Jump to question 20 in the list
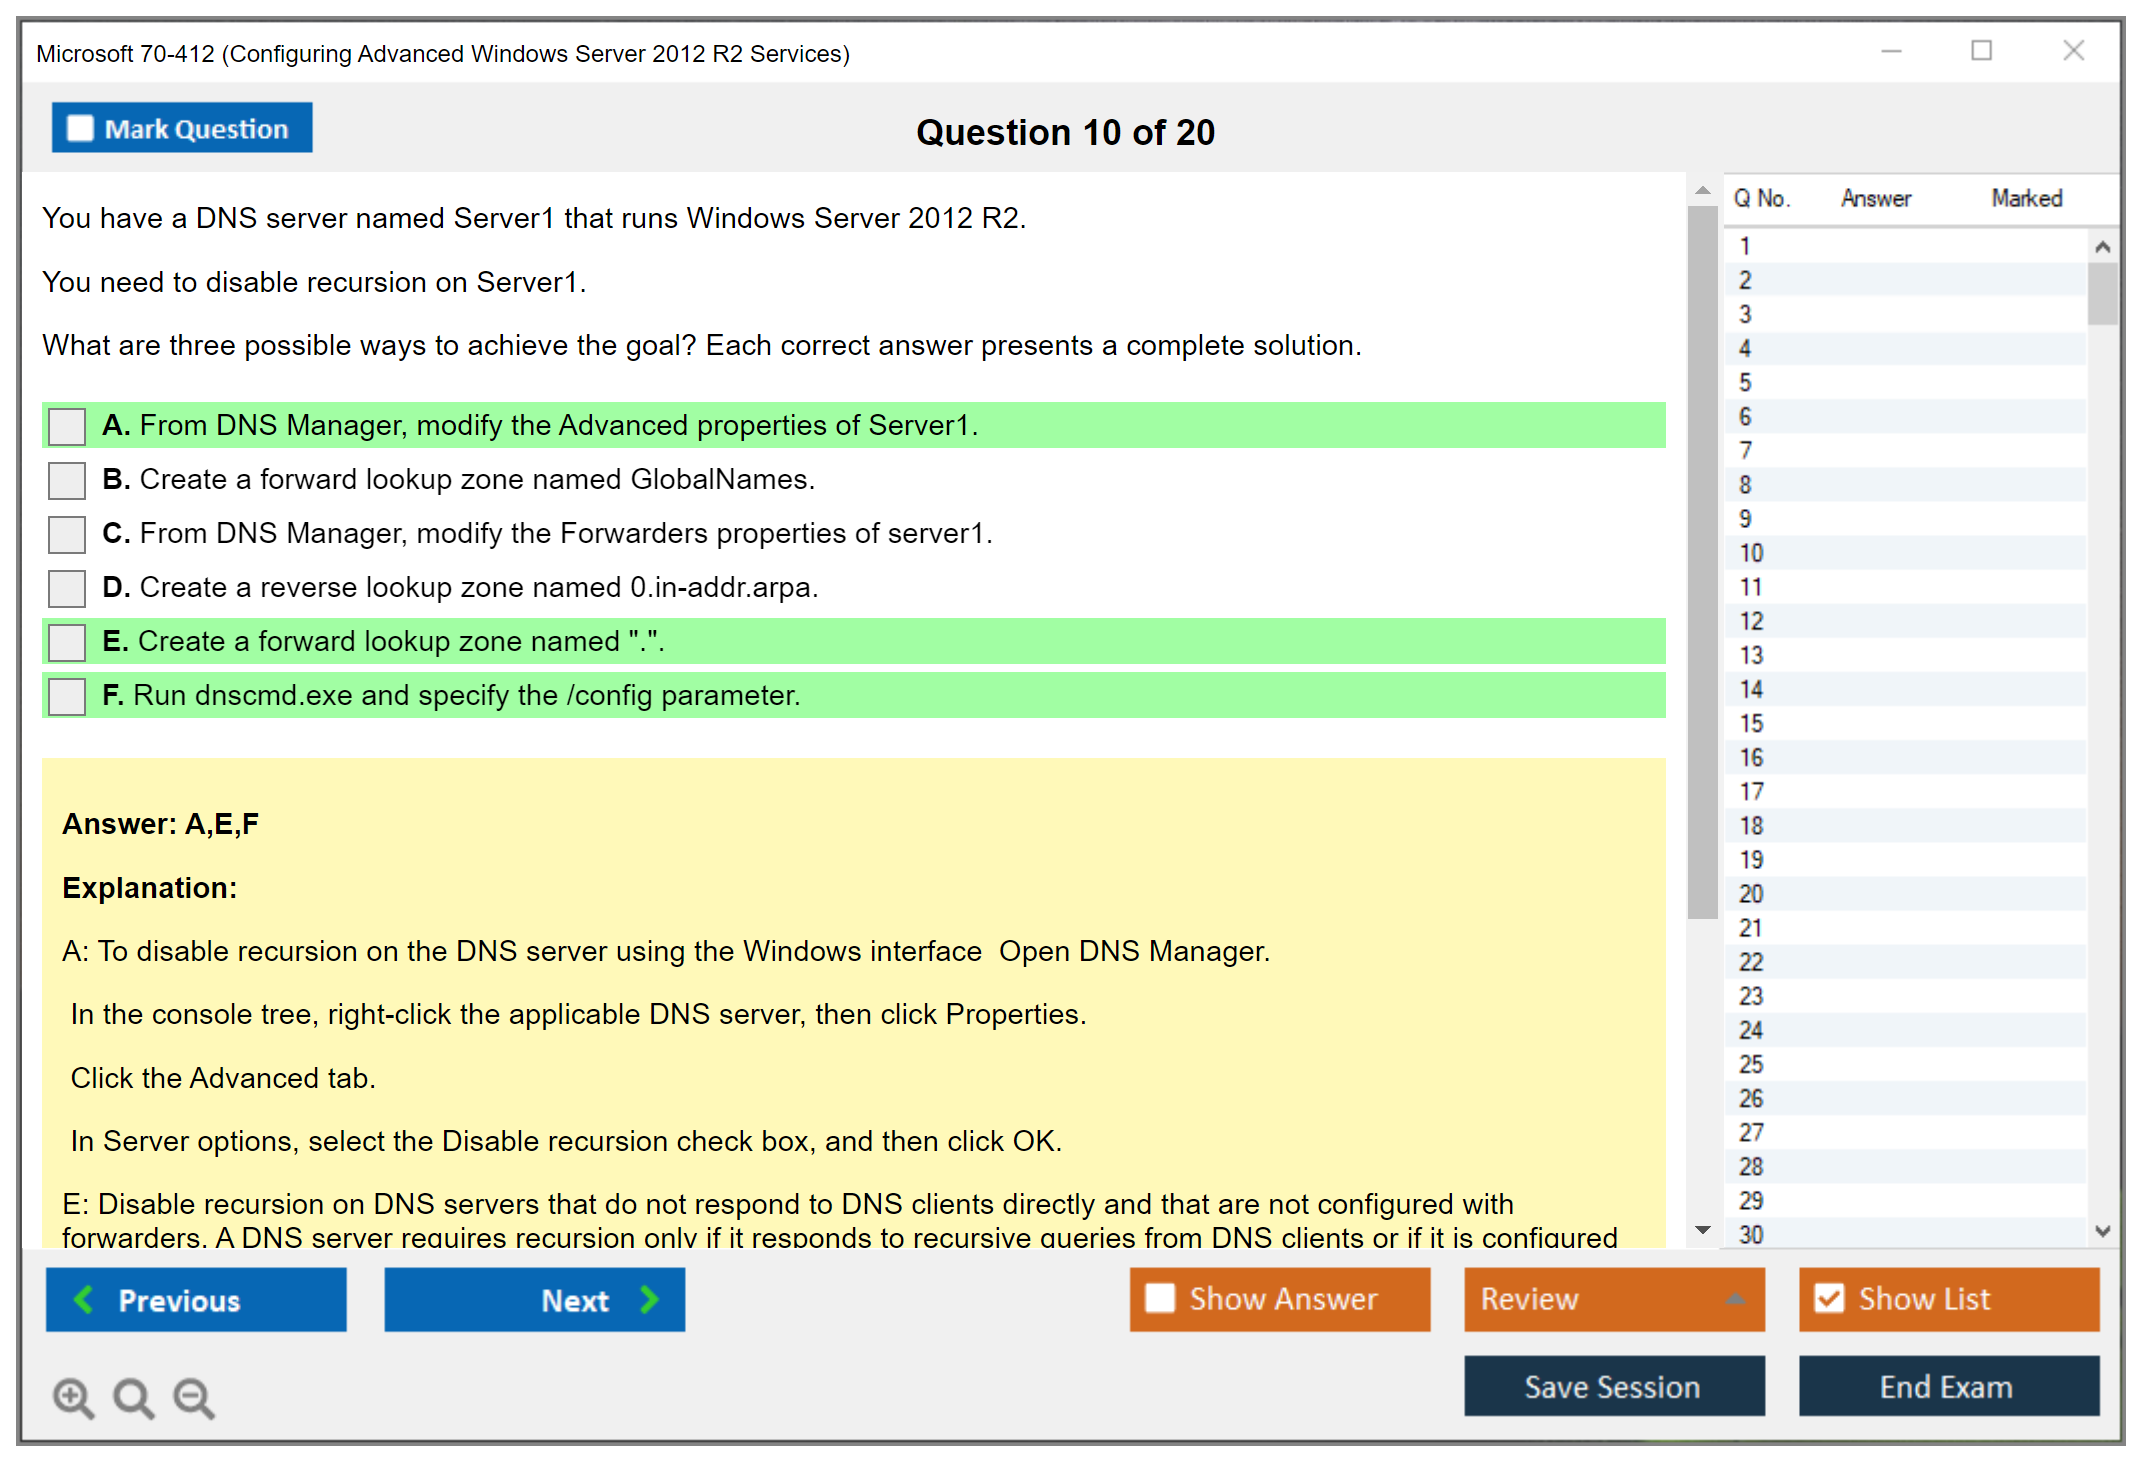The height and width of the screenshot is (1470, 2150). 1751,893
